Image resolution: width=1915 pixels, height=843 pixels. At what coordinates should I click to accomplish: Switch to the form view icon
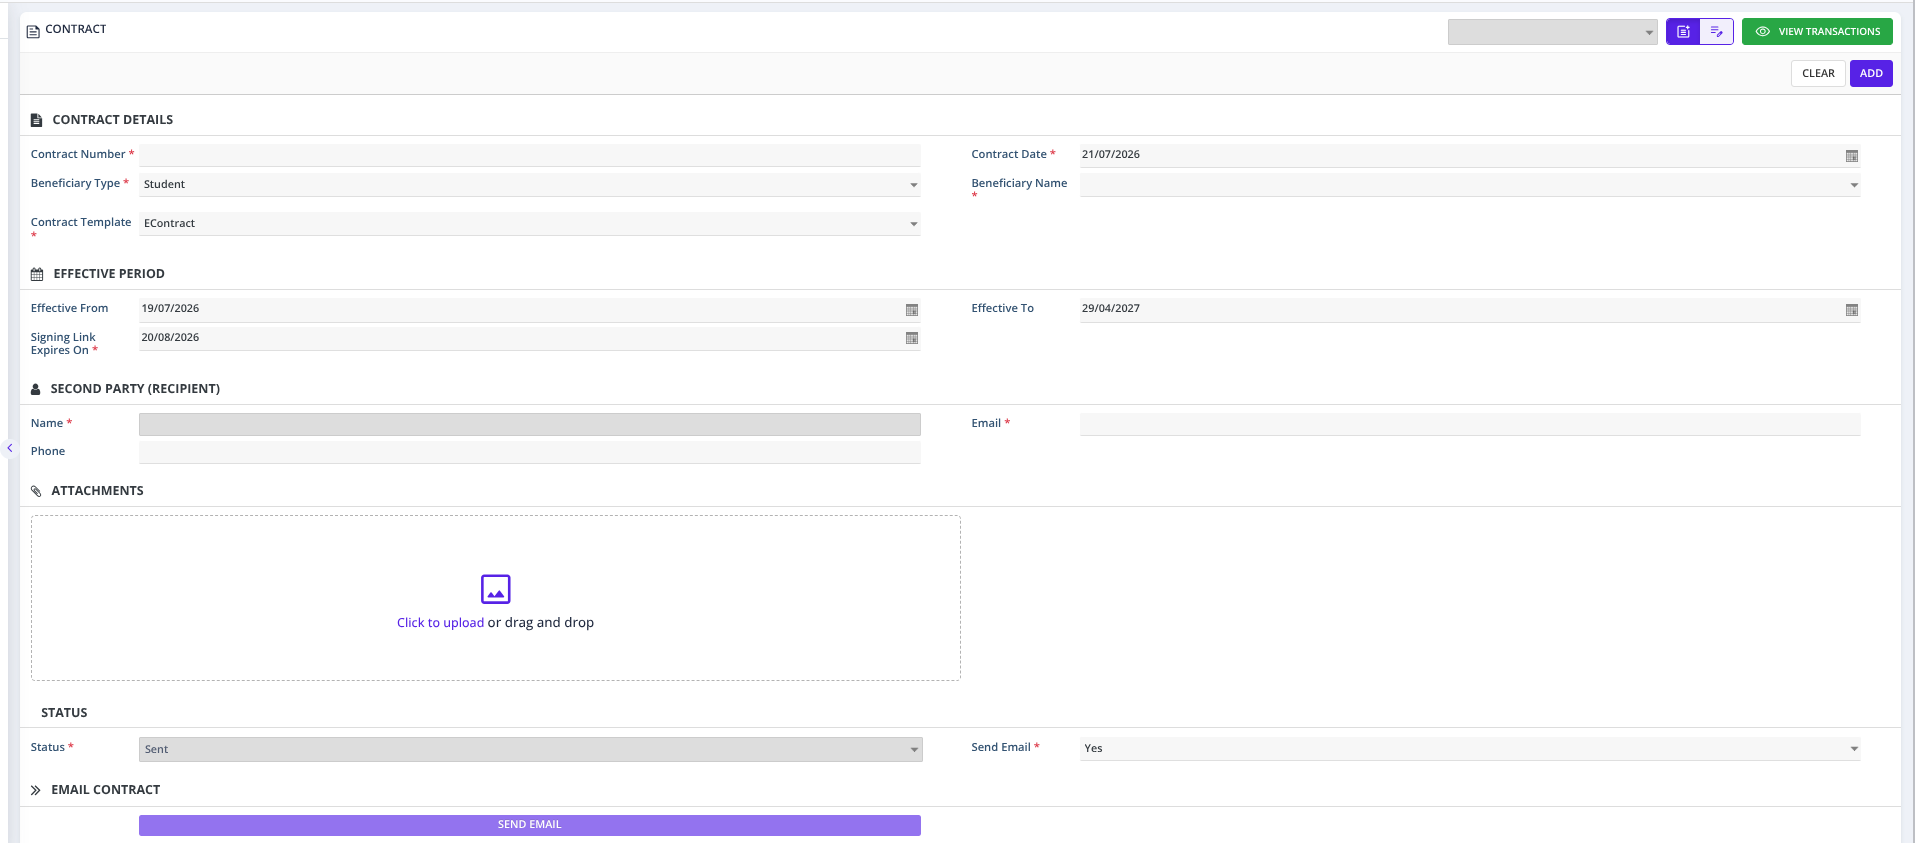click(1683, 32)
